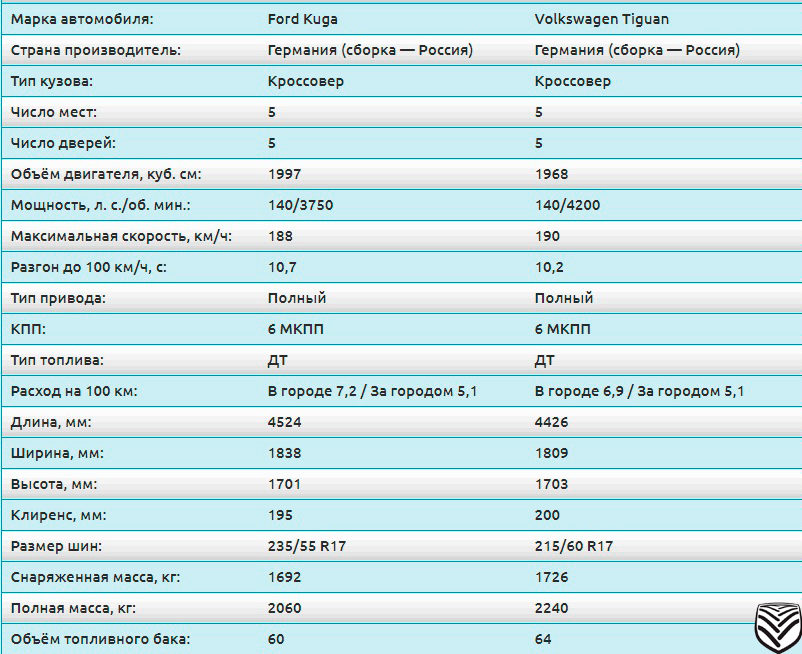Select length value 4524

tap(284, 422)
